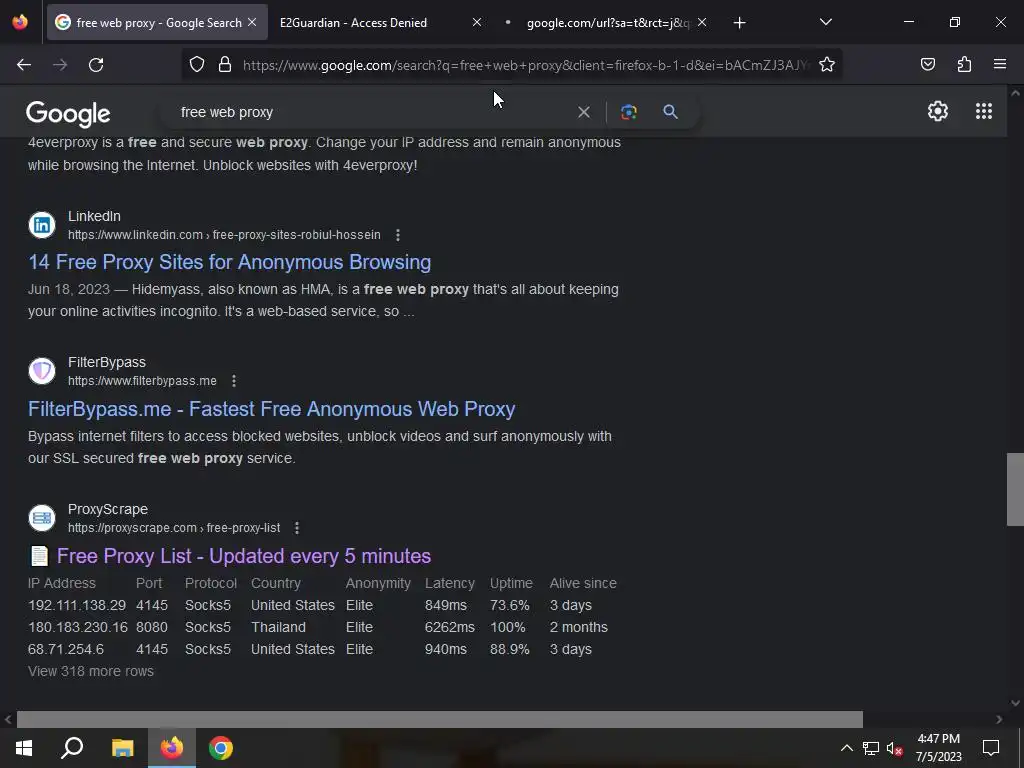The width and height of the screenshot is (1024, 768).
Task: Click the IP address 180.183.230.16
Action: [78, 627]
